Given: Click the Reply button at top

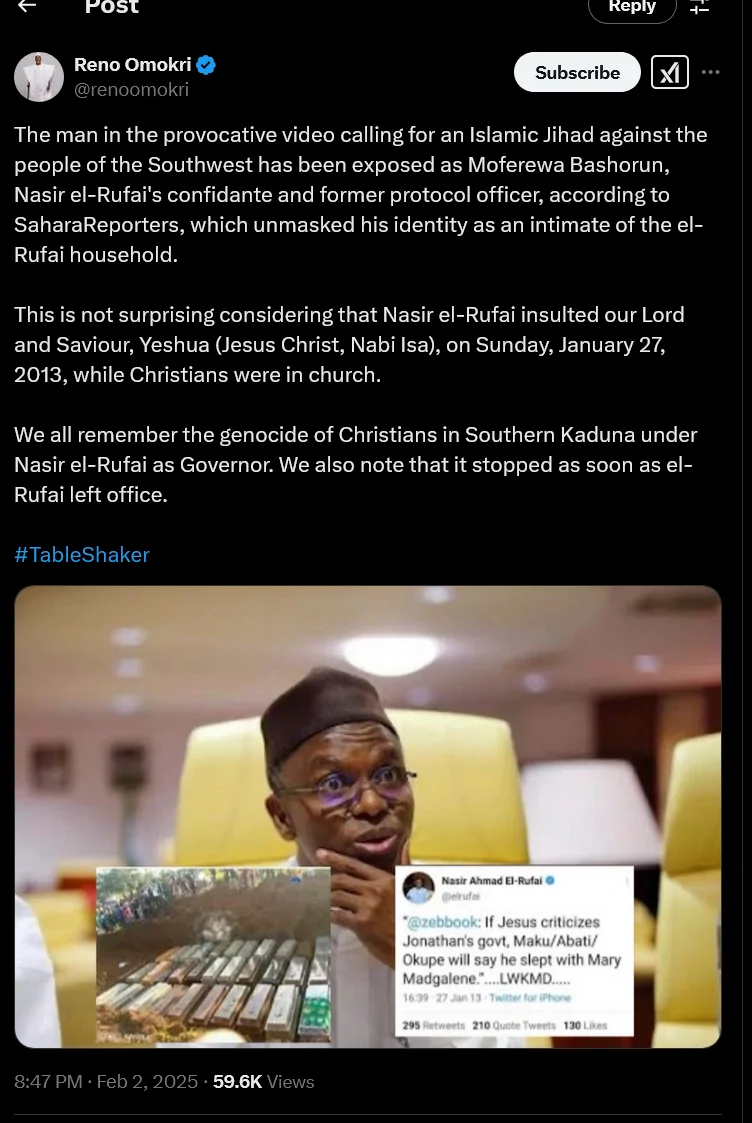Looking at the screenshot, I should (x=632, y=8).
